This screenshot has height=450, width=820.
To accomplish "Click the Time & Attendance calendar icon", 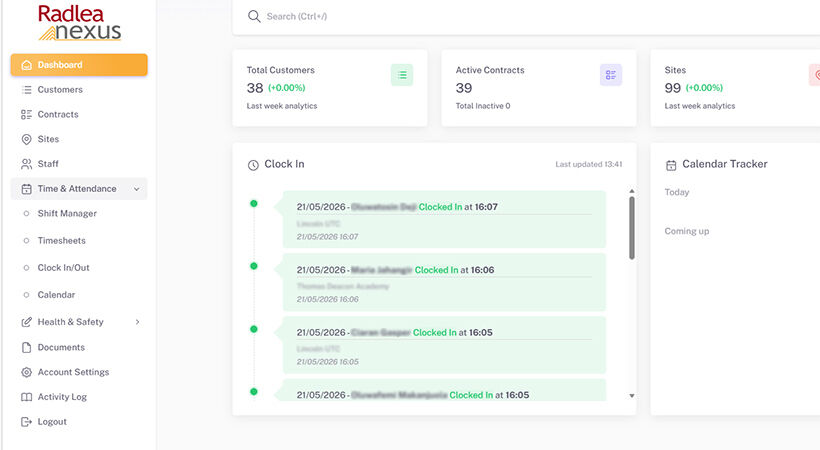I will (x=26, y=189).
